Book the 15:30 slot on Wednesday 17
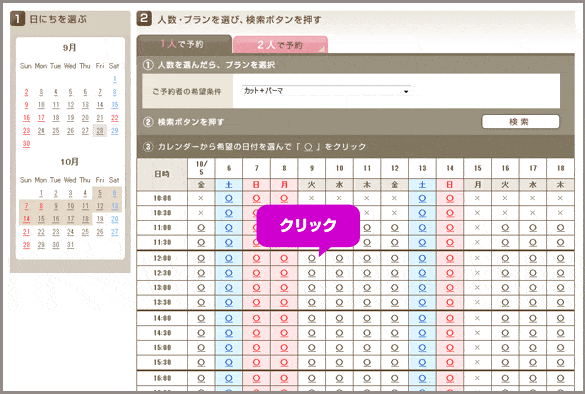This screenshot has width=585, height=394. pyautogui.click(x=533, y=362)
